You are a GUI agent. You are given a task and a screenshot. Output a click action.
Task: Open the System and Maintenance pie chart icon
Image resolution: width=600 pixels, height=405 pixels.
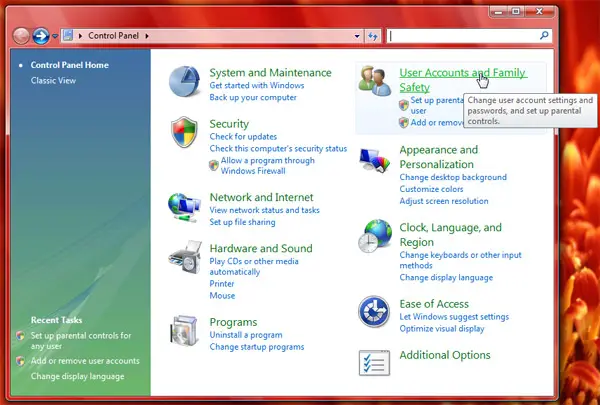(184, 81)
